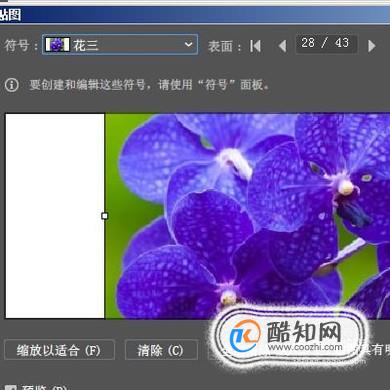This screenshot has height=390, width=390.
Task: Open the 符号 dropdown showing 花三
Action: [120, 44]
